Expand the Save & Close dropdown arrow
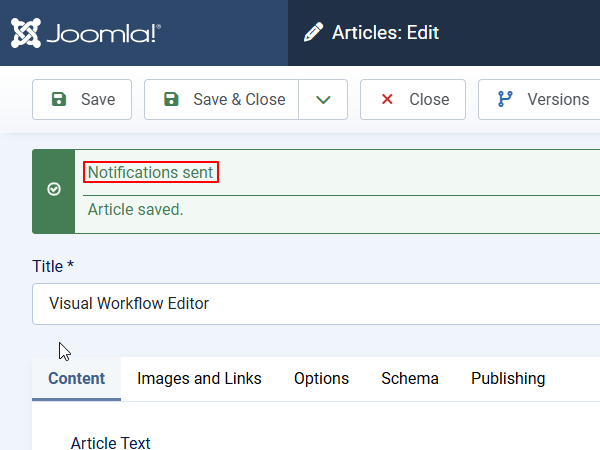600x450 pixels. pos(323,100)
